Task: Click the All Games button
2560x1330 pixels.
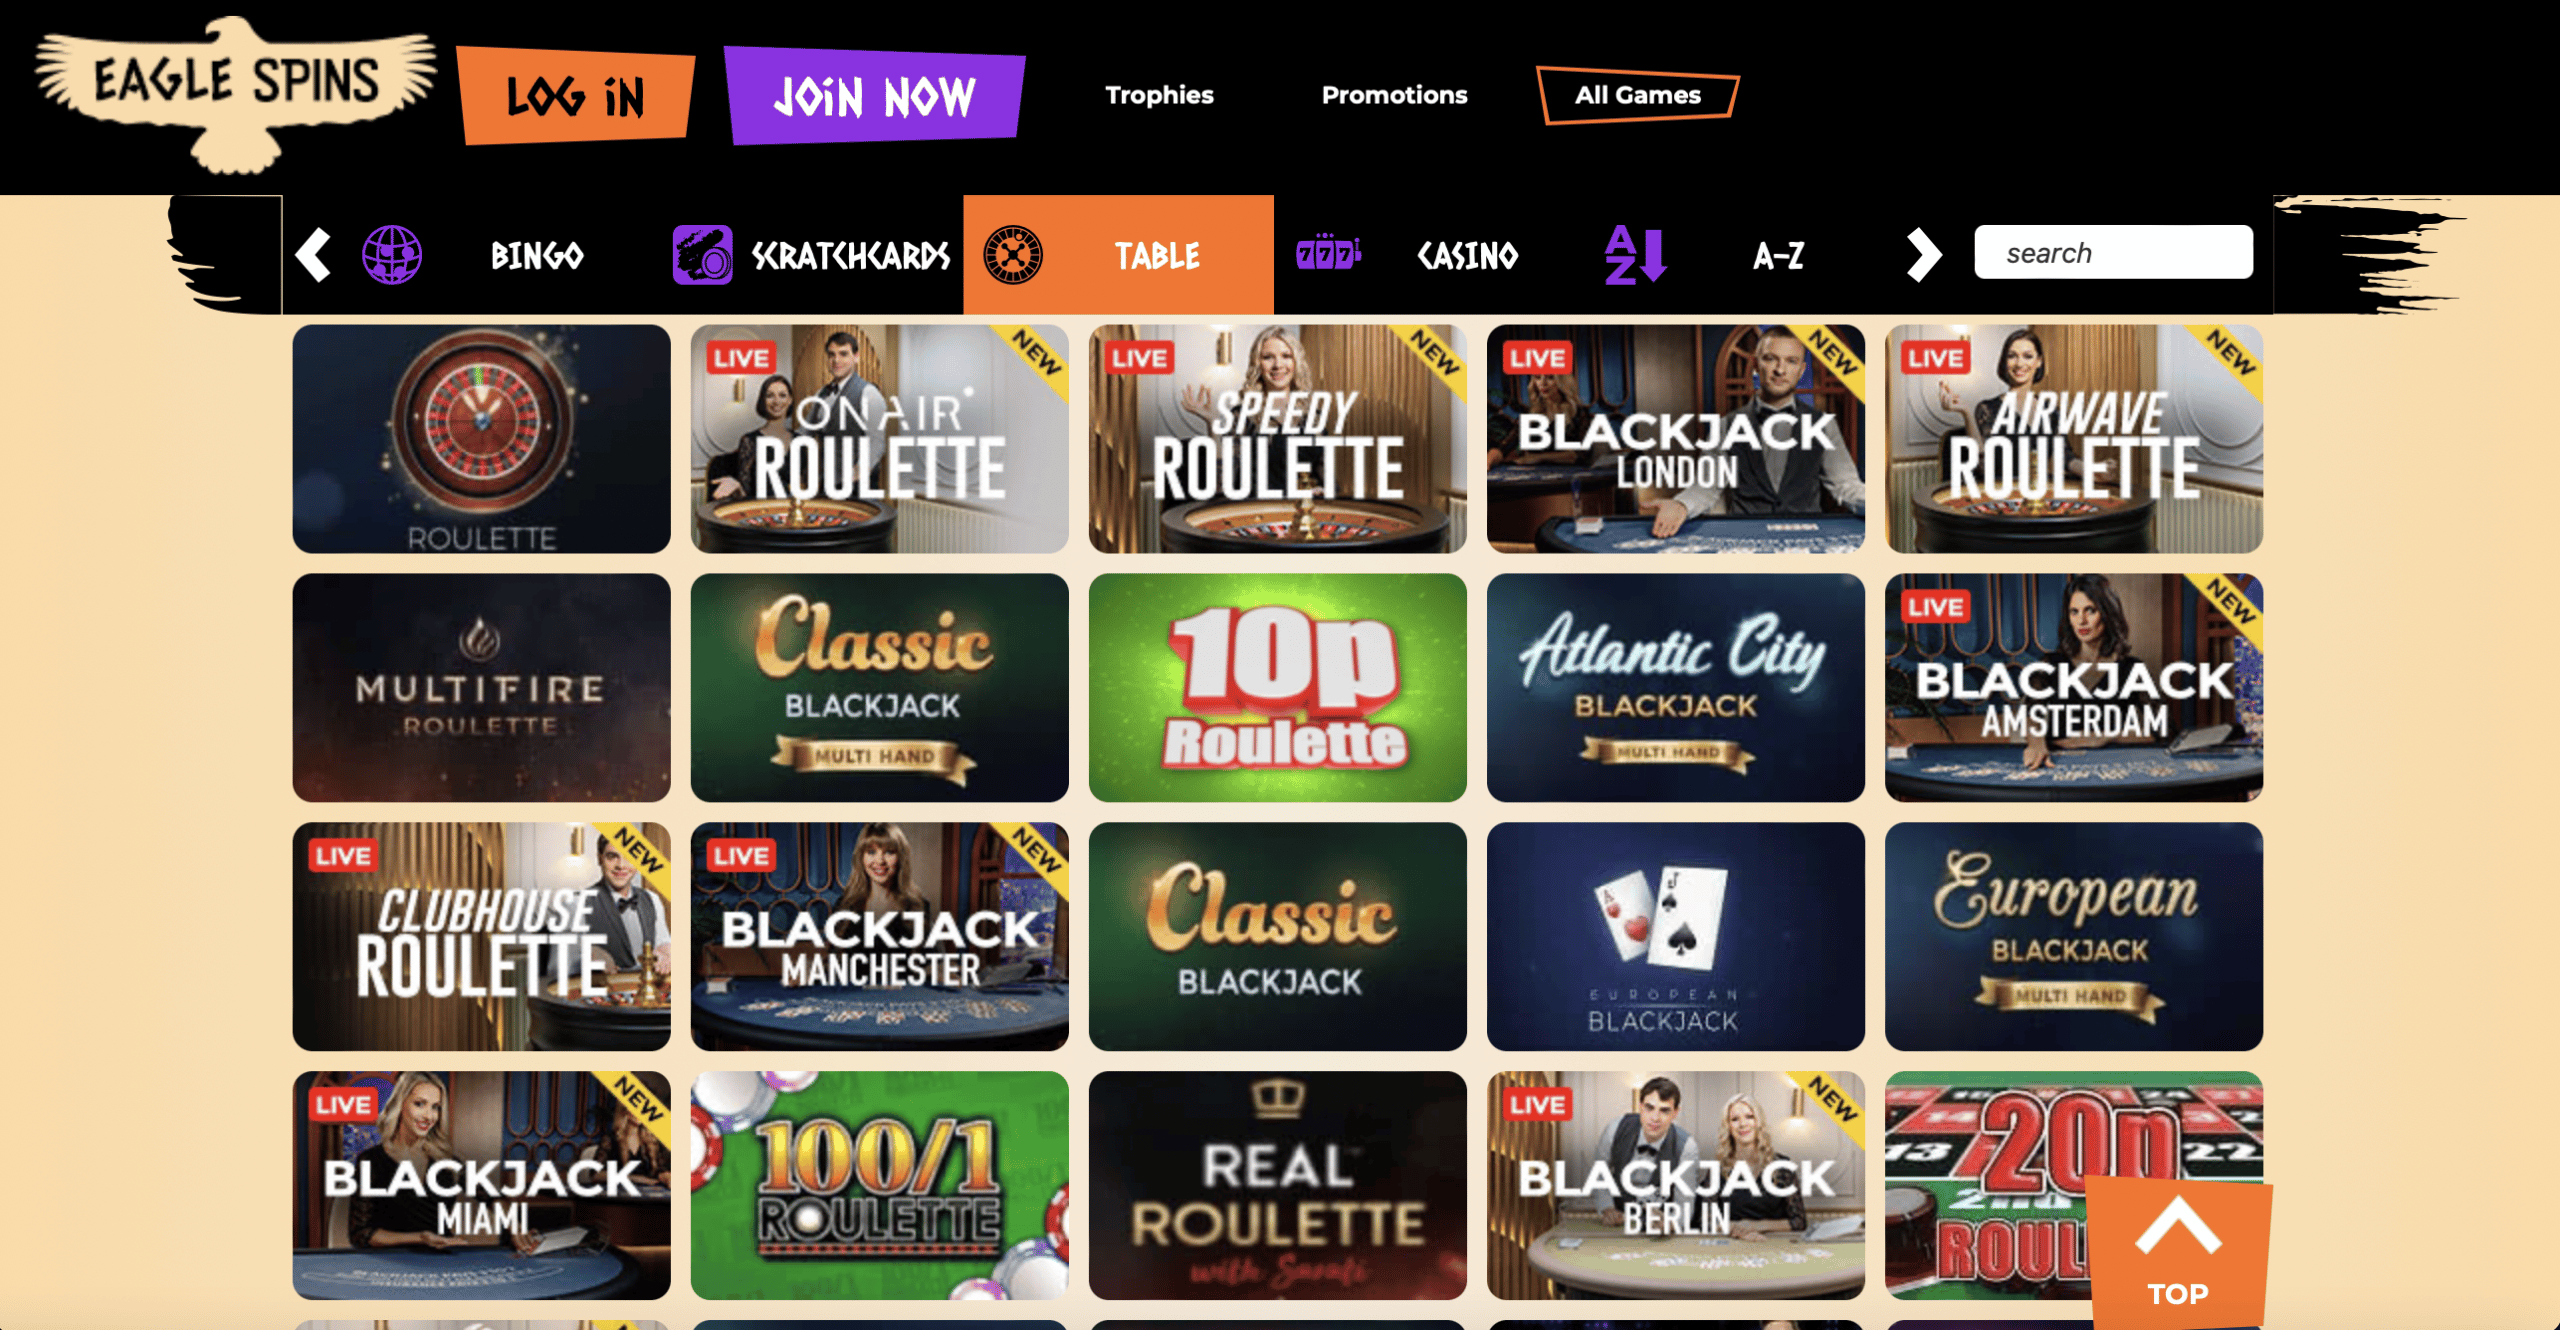Action: pos(1638,95)
